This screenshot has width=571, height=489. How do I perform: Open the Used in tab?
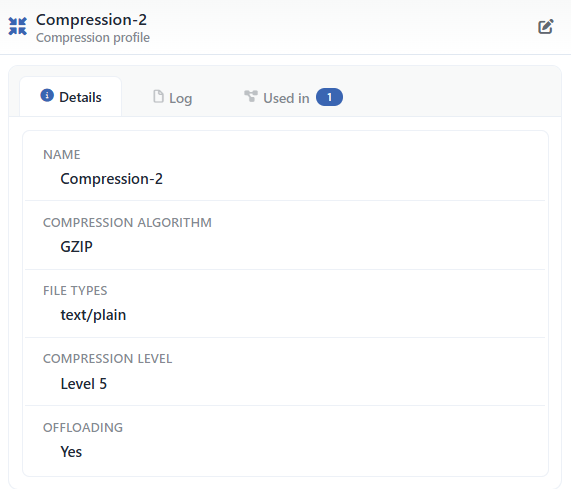coord(293,98)
